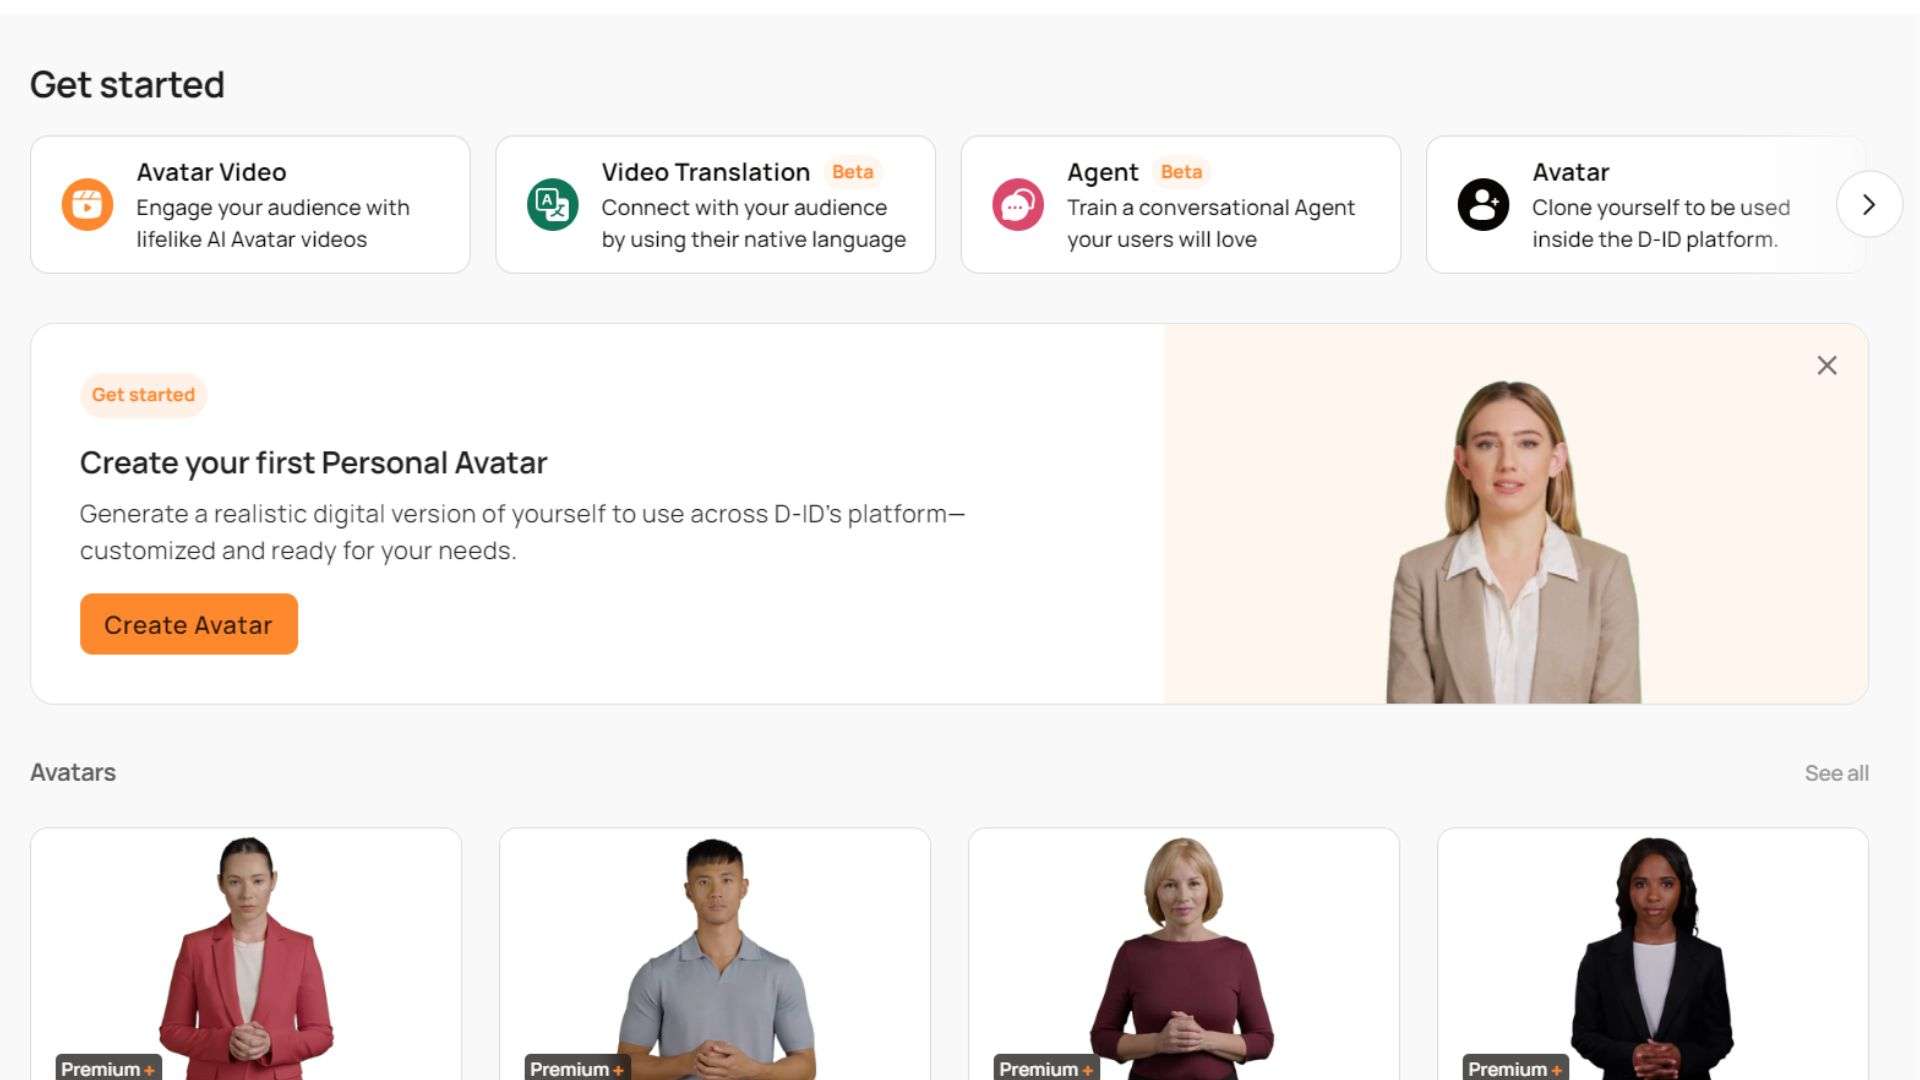
Task: Click the Premium badge on the blonde avatar
Action: point(1046,1068)
